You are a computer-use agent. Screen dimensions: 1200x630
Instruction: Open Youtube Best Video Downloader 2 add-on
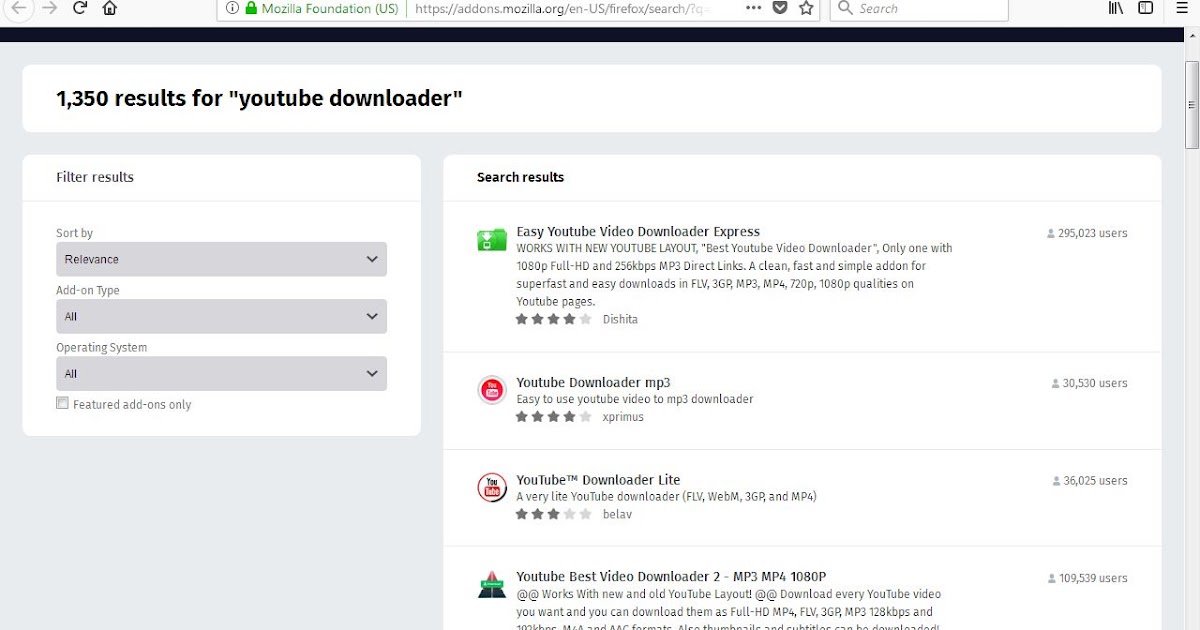click(671, 576)
